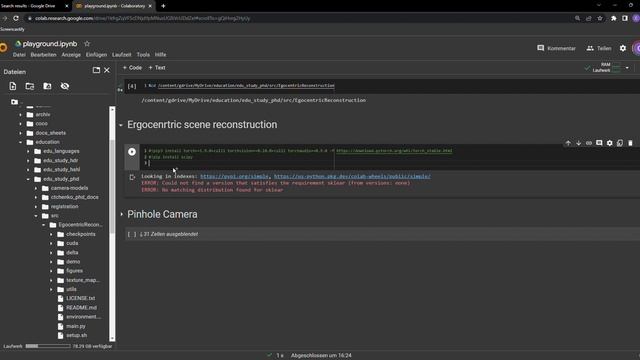Bookmark this page star icon
This screenshot has width=640, height=360.
[600, 18]
